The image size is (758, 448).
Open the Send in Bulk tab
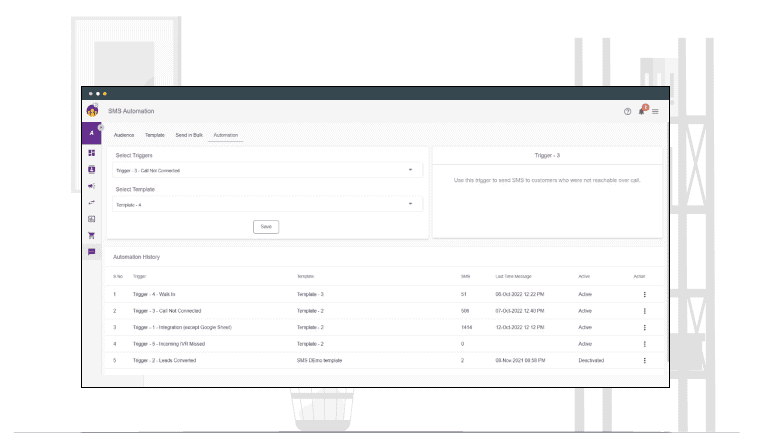189,134
